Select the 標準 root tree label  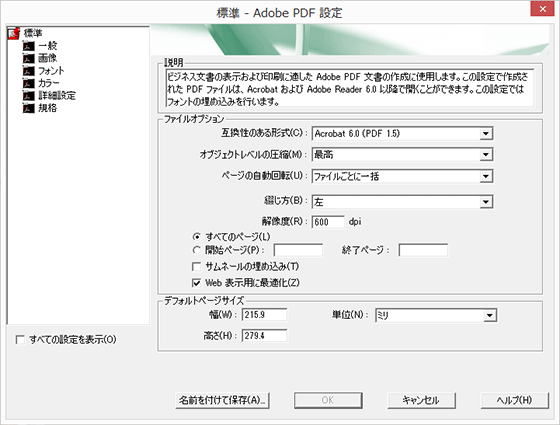33,34
